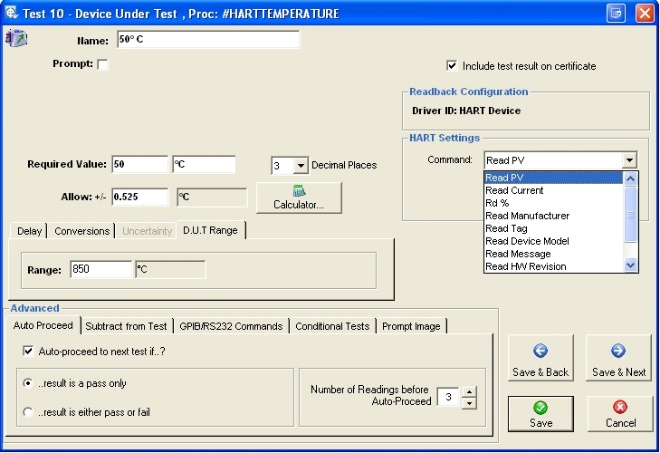This screenshot has width=660, height=453.
Task: Choose Read Manufacturer from command list
Action: [x=527, y=216]
